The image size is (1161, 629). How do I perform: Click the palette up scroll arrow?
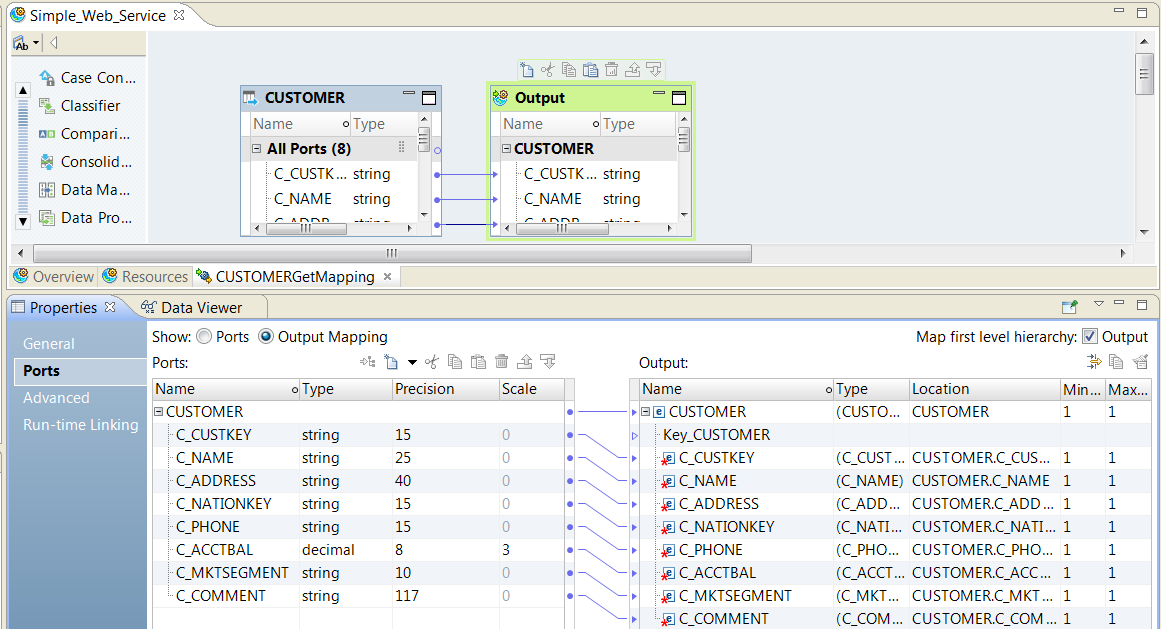tap(23, 90)
